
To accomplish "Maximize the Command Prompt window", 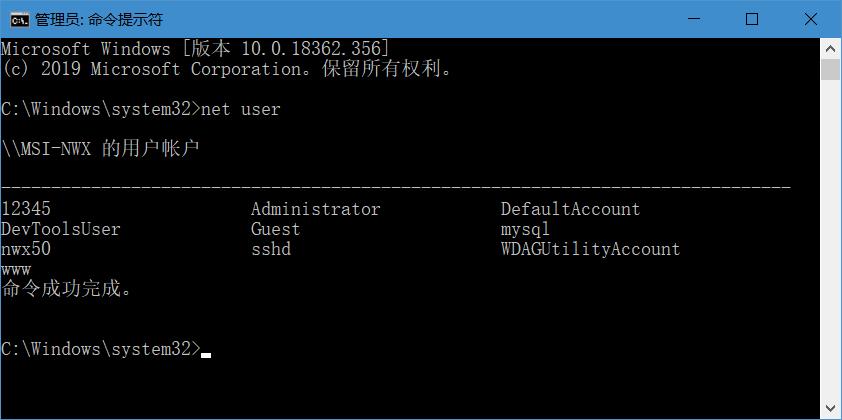I will 752,19.
